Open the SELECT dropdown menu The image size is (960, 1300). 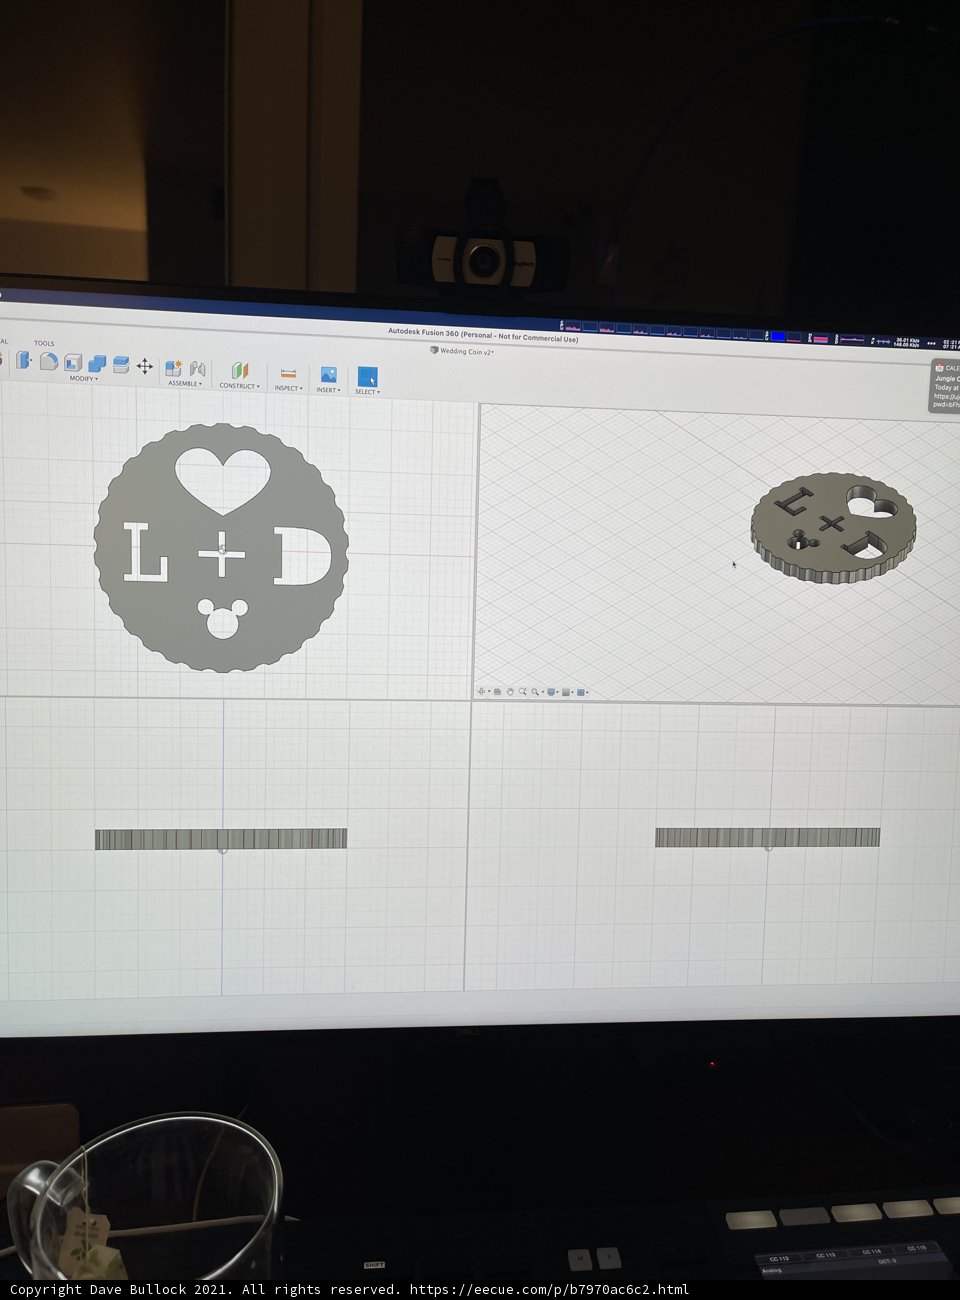pos(367,391)
